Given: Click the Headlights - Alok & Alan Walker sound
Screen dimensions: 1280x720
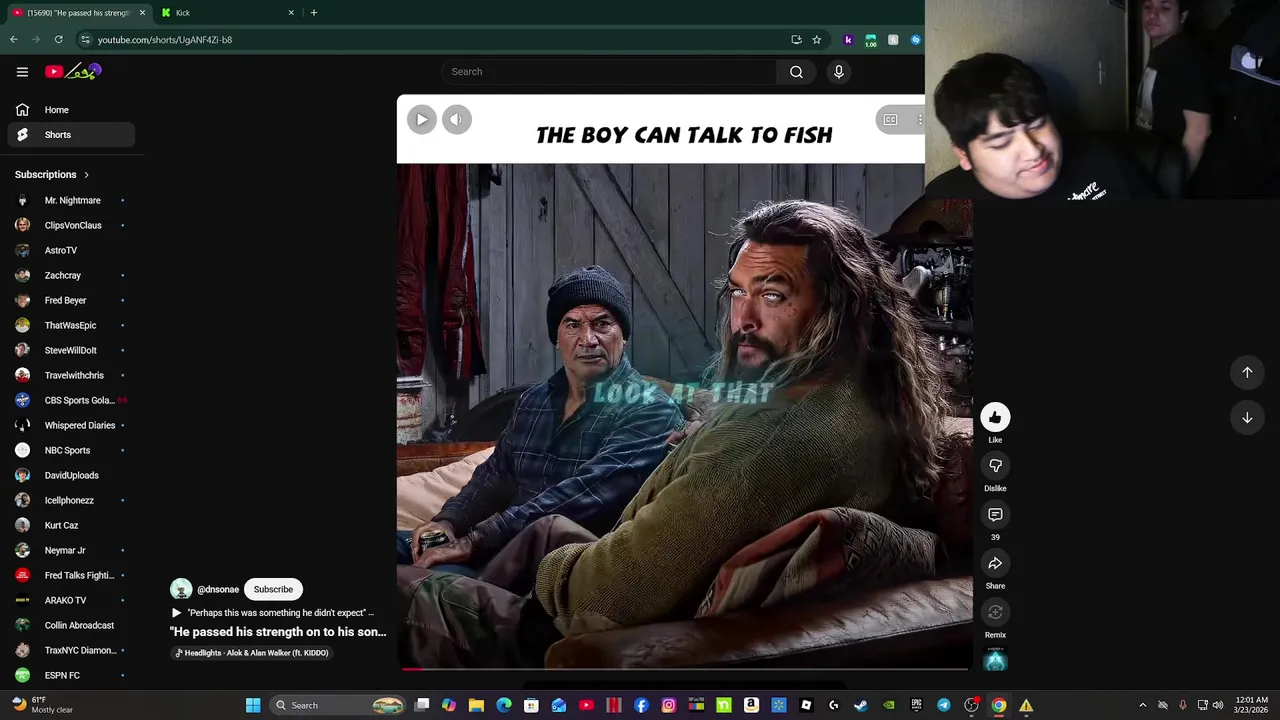Looking at the screenshot, I should (x=252, y=653).
